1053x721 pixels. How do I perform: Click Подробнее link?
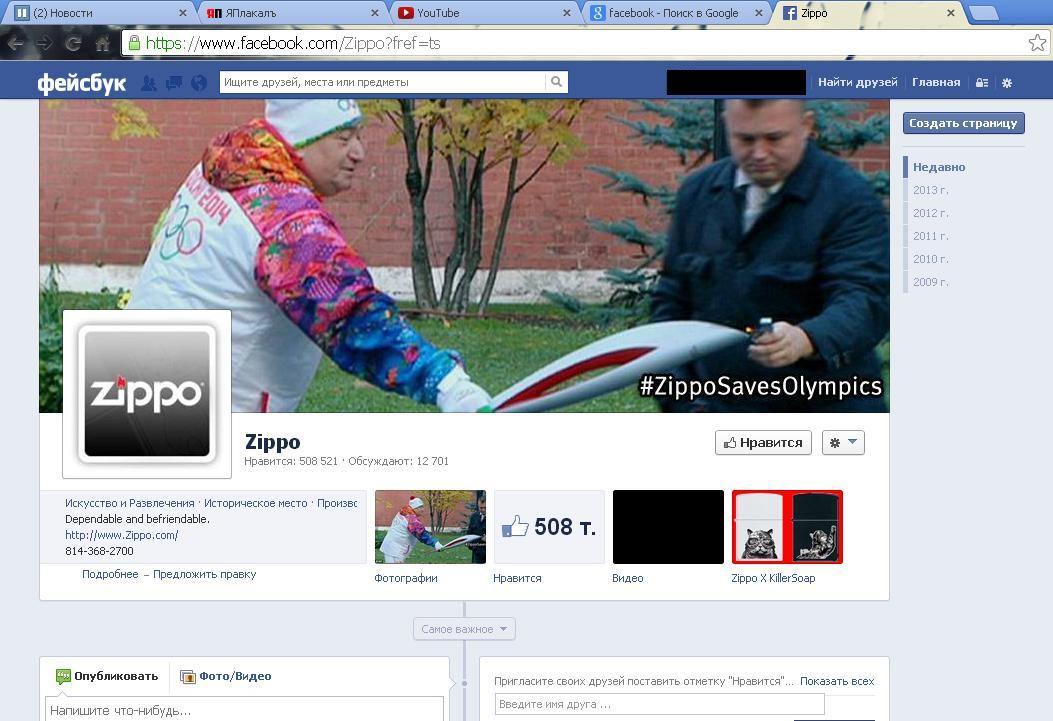pos(110,574)
